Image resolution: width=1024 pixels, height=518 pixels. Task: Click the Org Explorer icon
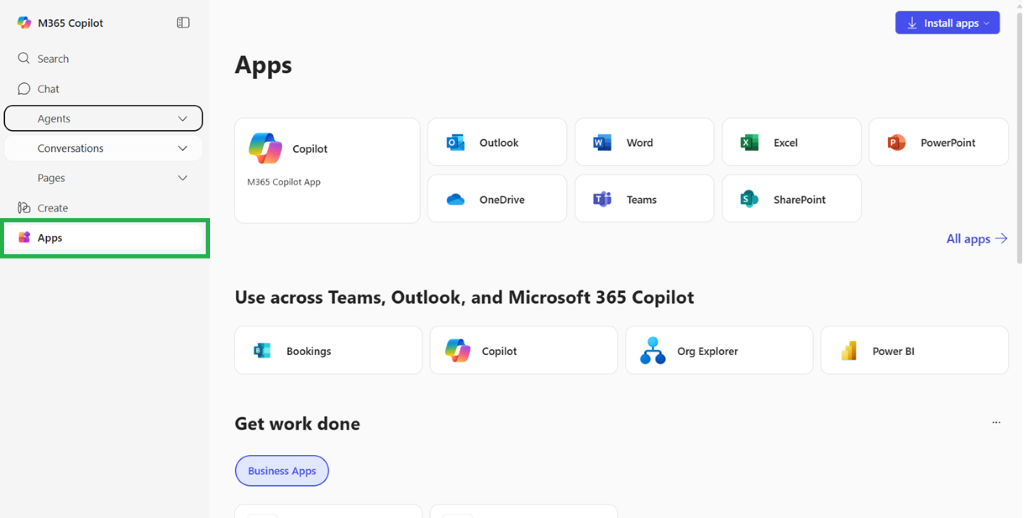[652, 351]
